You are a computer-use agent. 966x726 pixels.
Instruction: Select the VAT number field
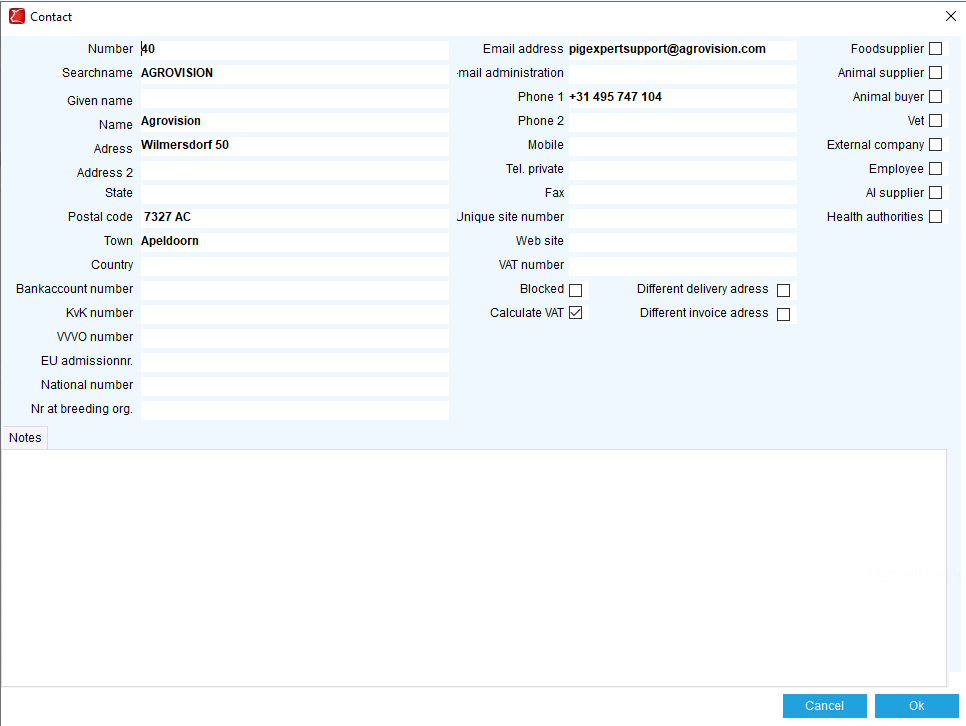pyautogui.click(x=683, y=266)
